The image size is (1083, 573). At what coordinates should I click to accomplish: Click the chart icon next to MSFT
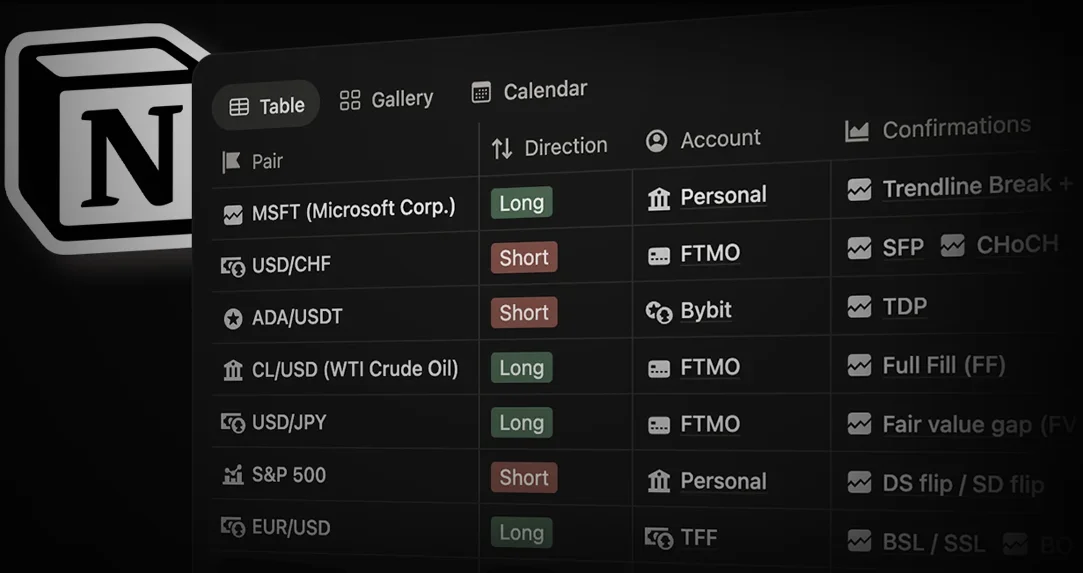pos(233,215)
